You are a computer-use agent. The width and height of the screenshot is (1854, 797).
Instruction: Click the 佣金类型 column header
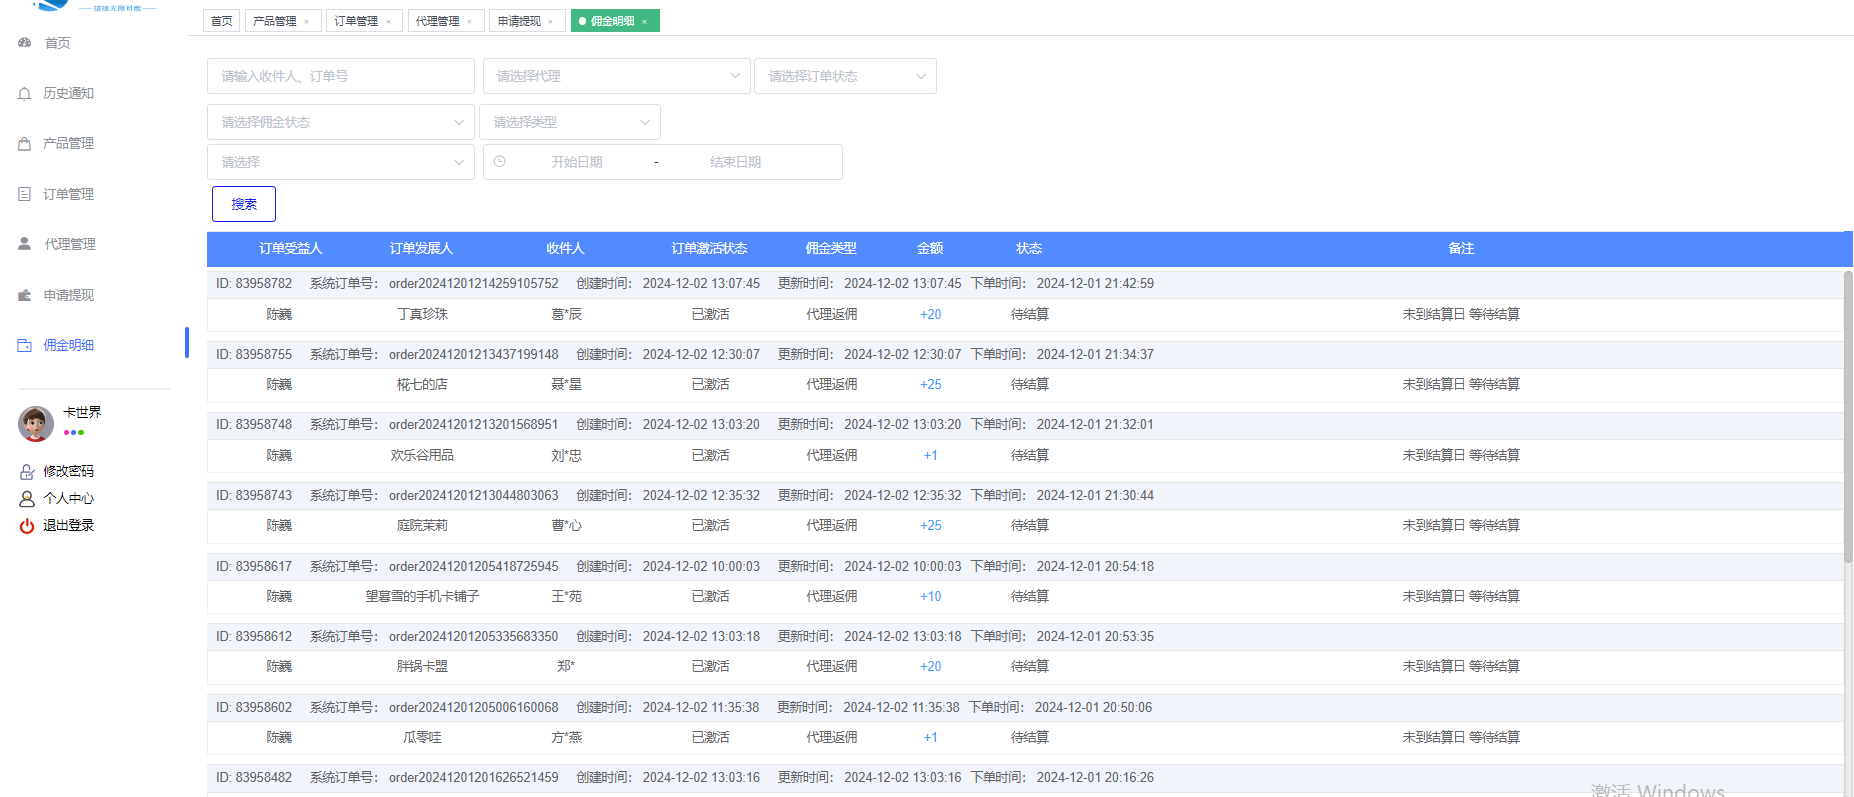(x=831, y=248)
